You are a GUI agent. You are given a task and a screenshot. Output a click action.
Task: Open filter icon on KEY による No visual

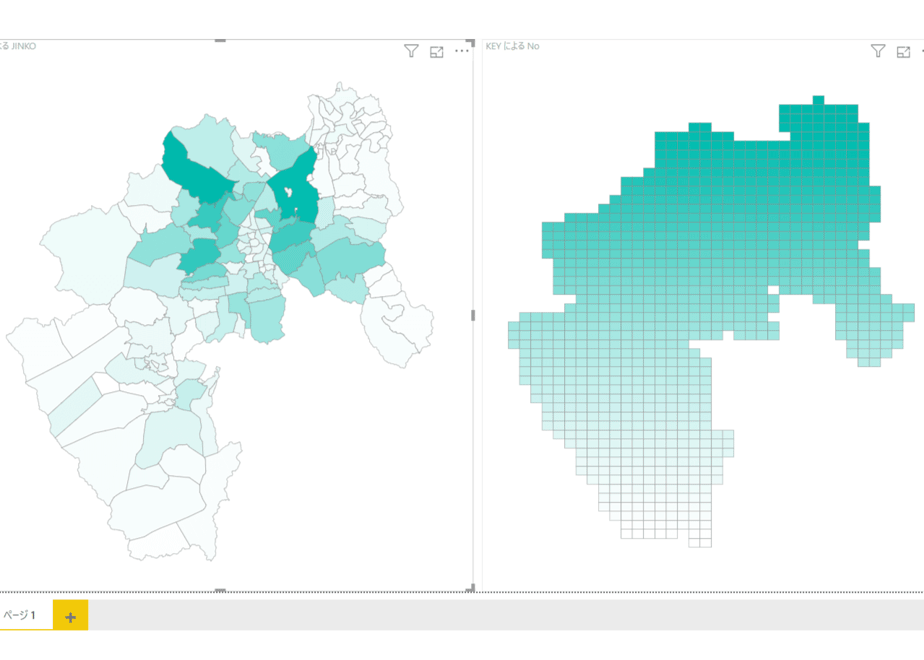(x=878, y=51)
